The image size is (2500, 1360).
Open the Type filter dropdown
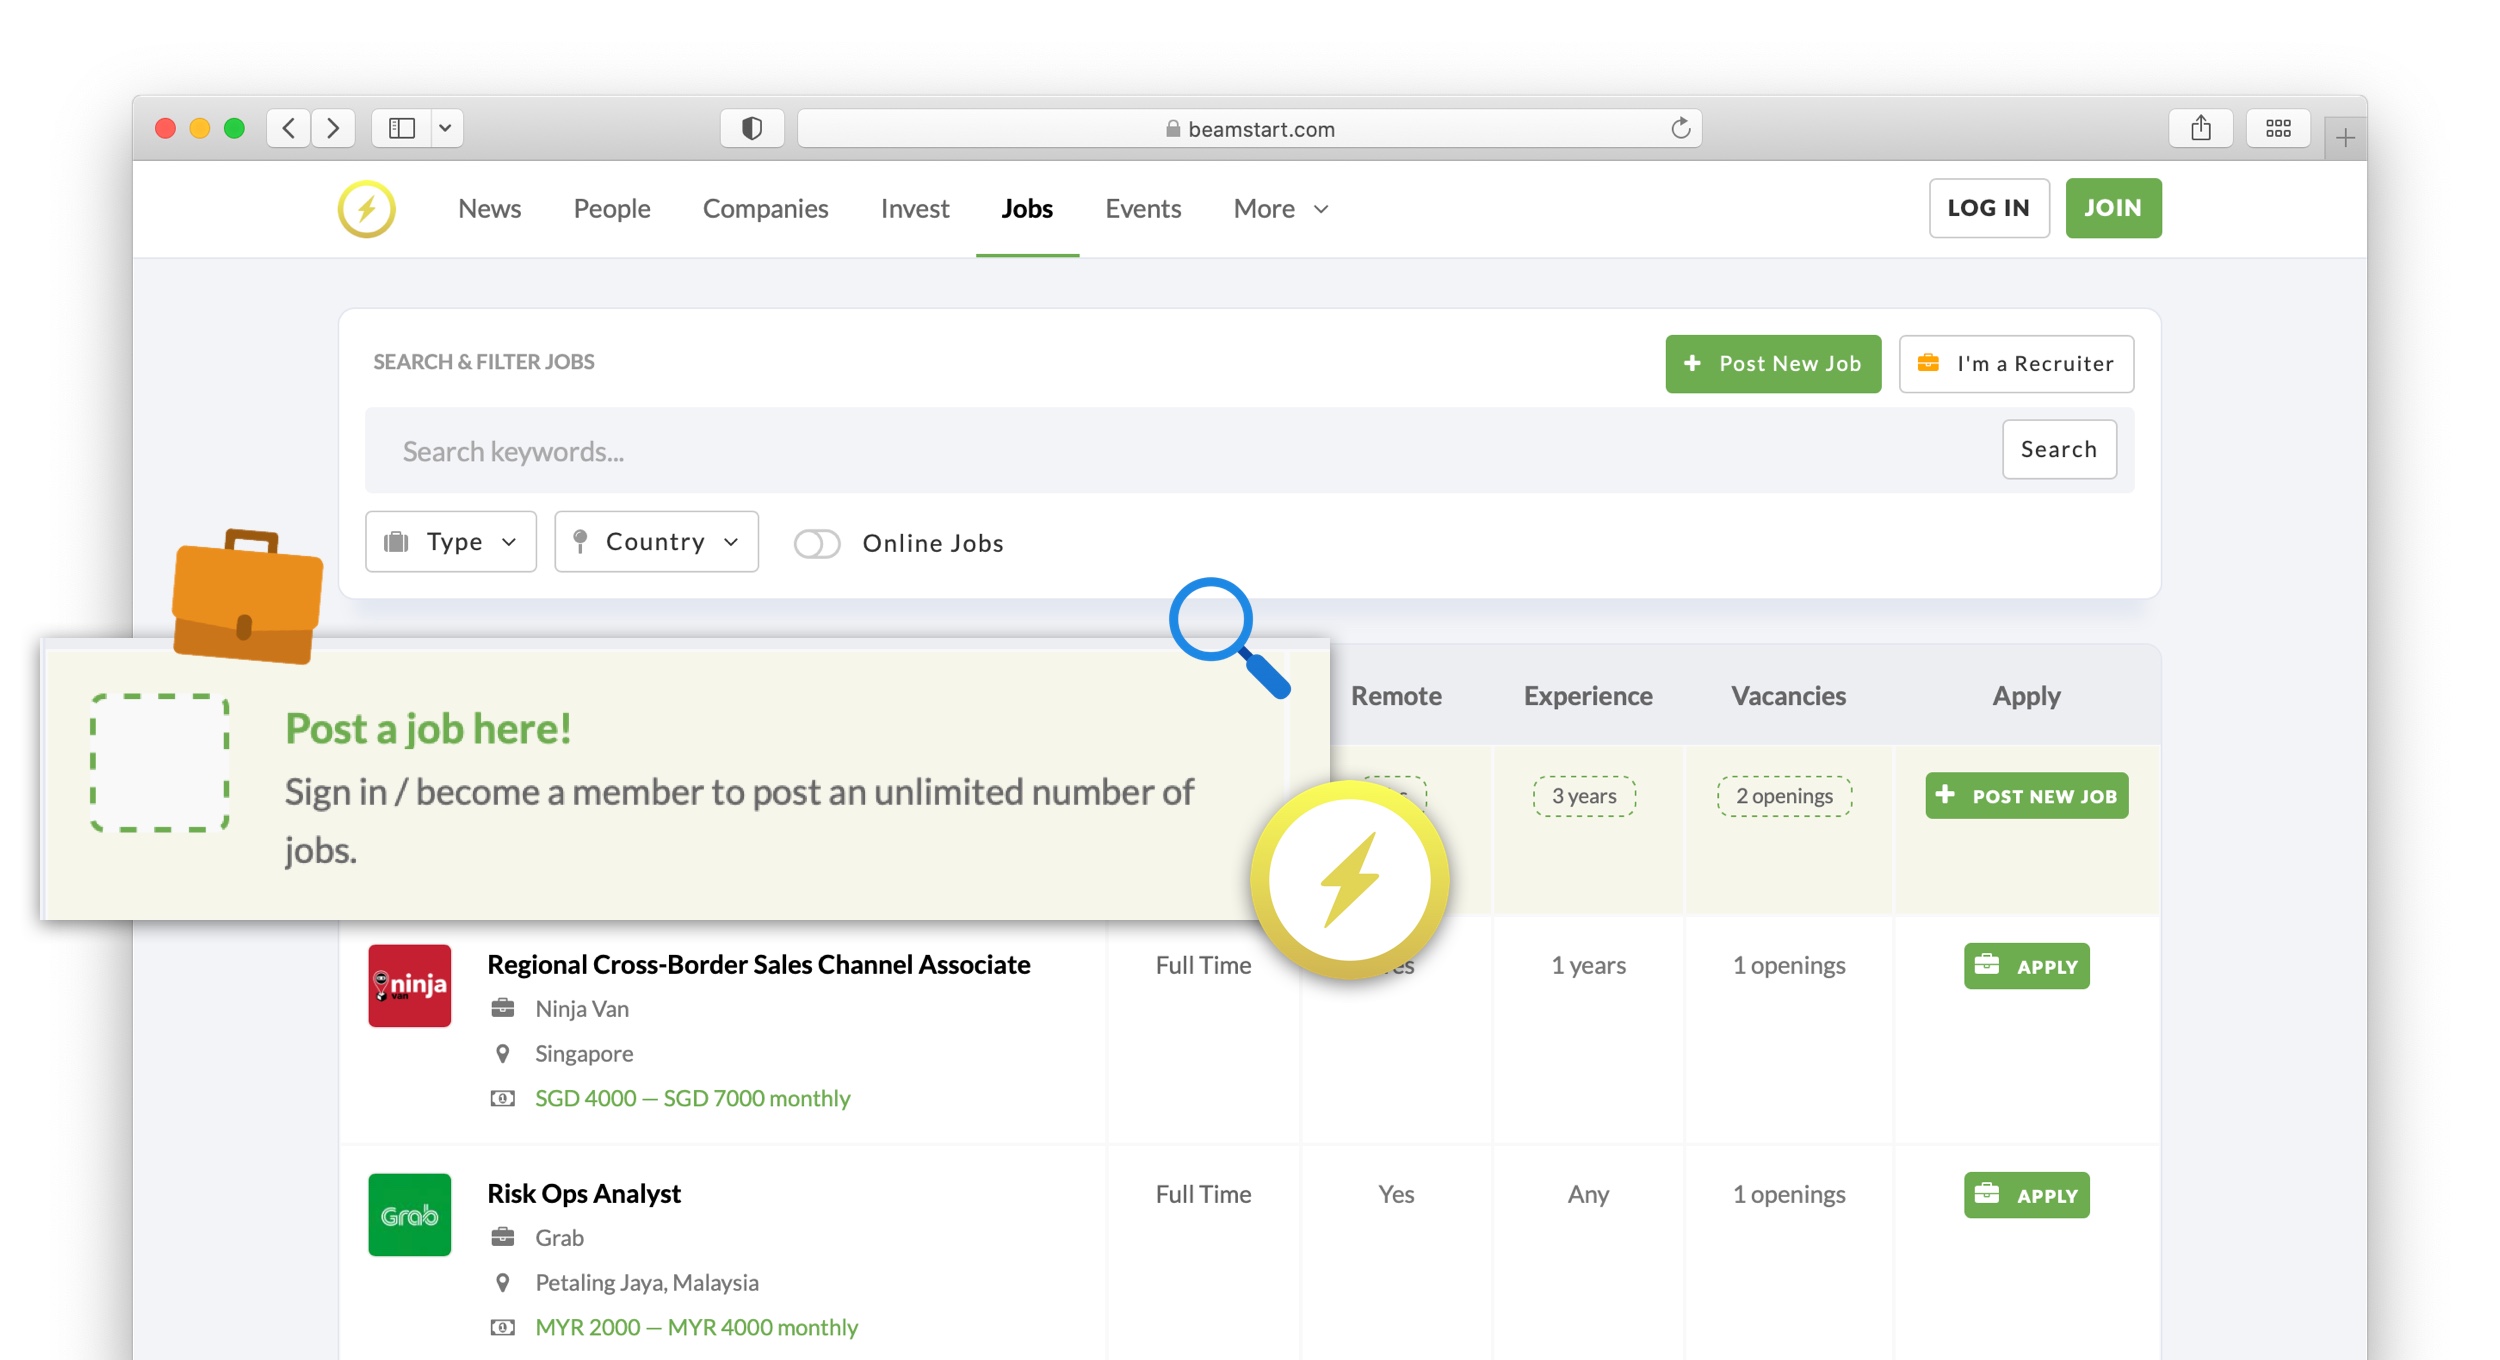451,542
